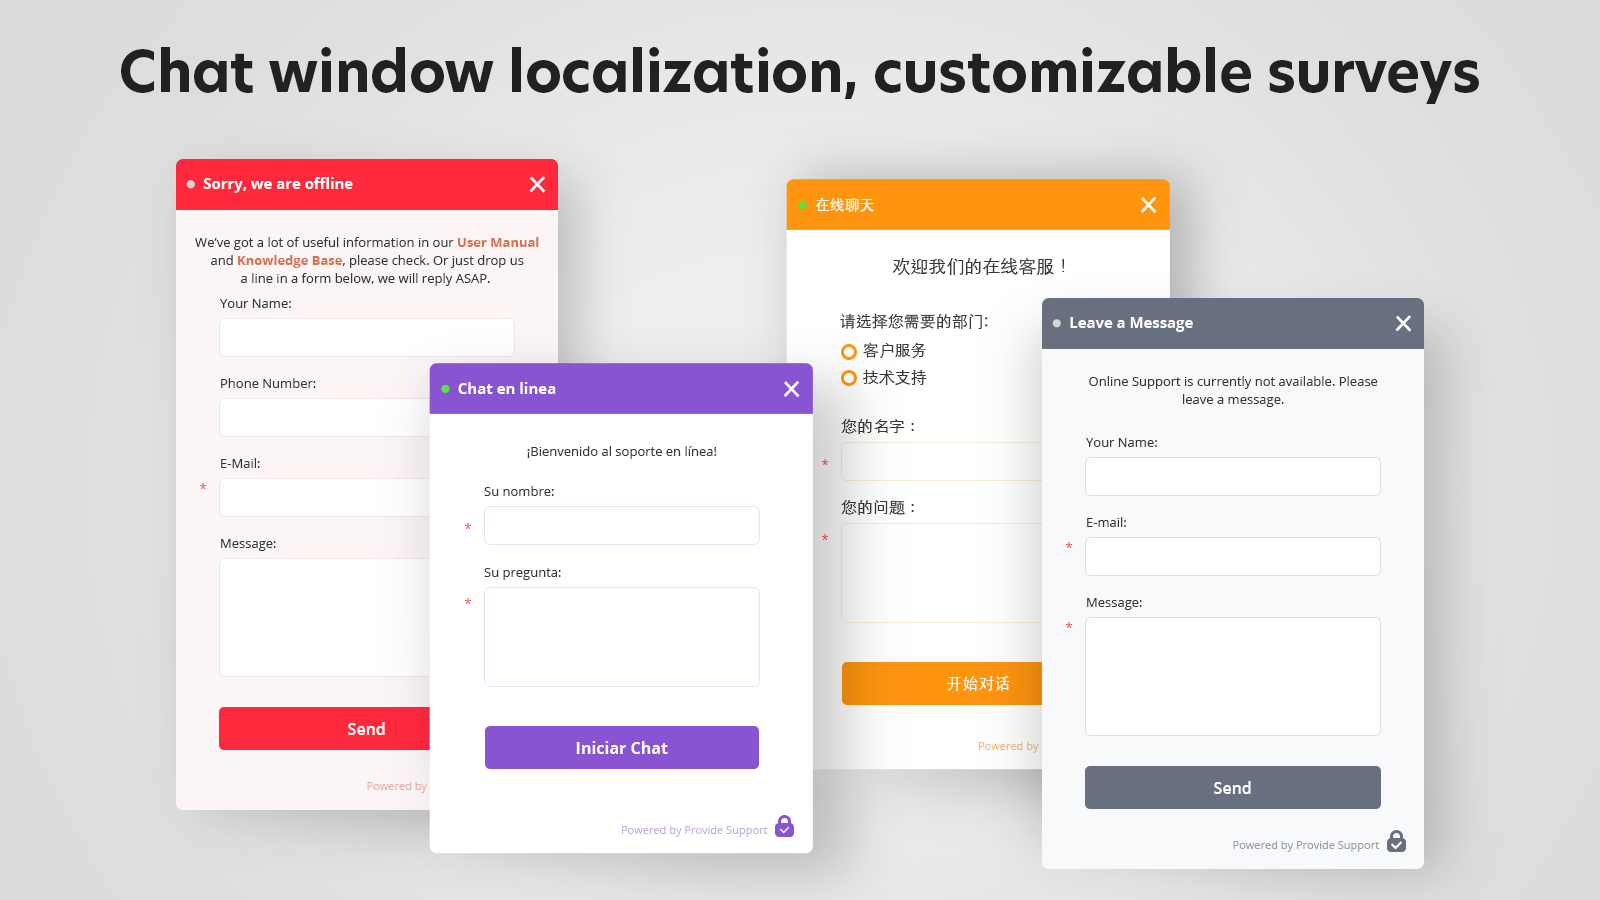Click the offline status dot in the red header
1600x900 pixels.
click(x=191, y=184)
